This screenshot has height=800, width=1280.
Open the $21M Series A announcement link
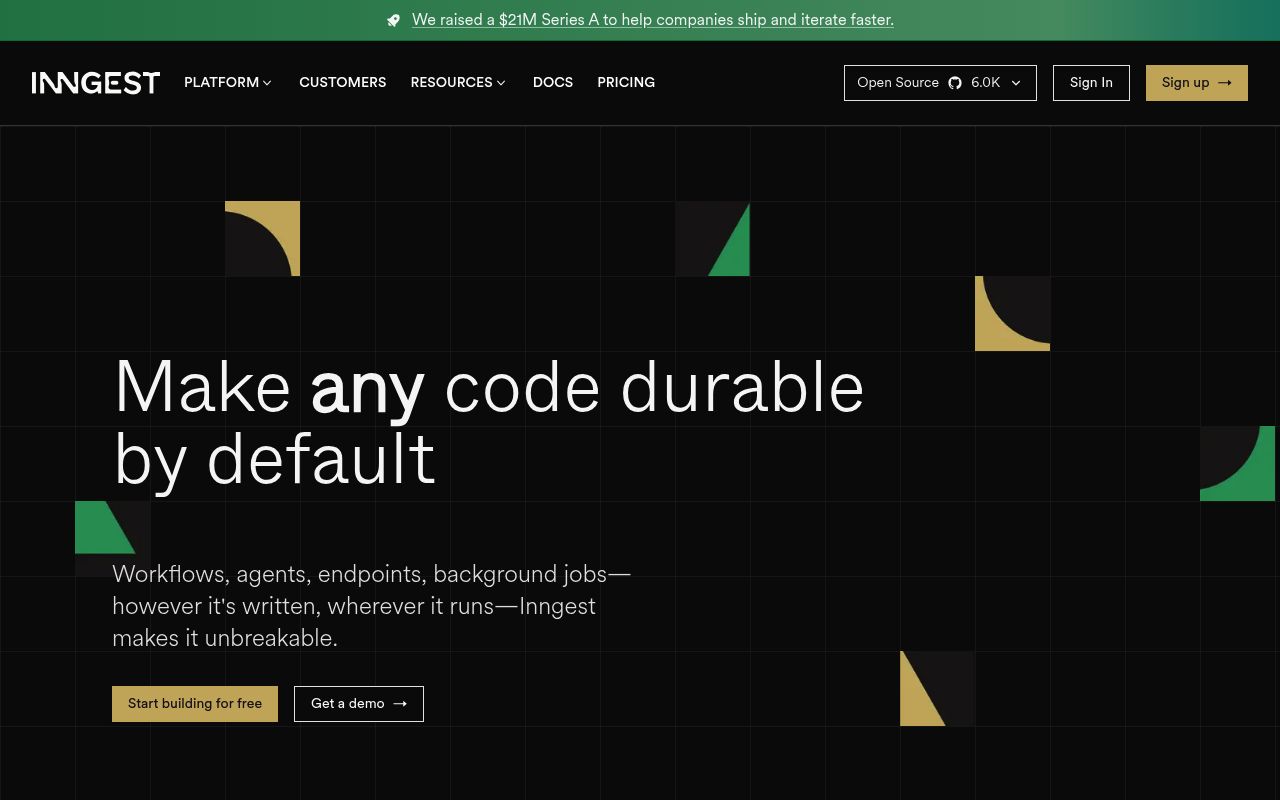(652, 20)
